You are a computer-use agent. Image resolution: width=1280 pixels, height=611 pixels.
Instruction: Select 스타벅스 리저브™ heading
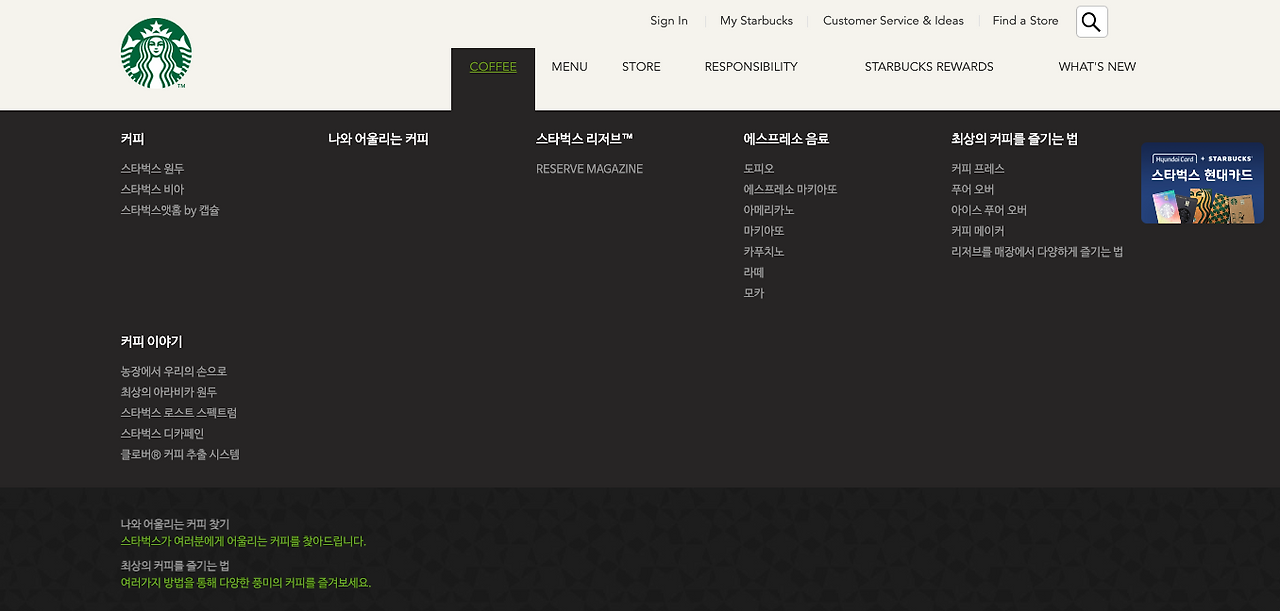[x=584, y=139]
